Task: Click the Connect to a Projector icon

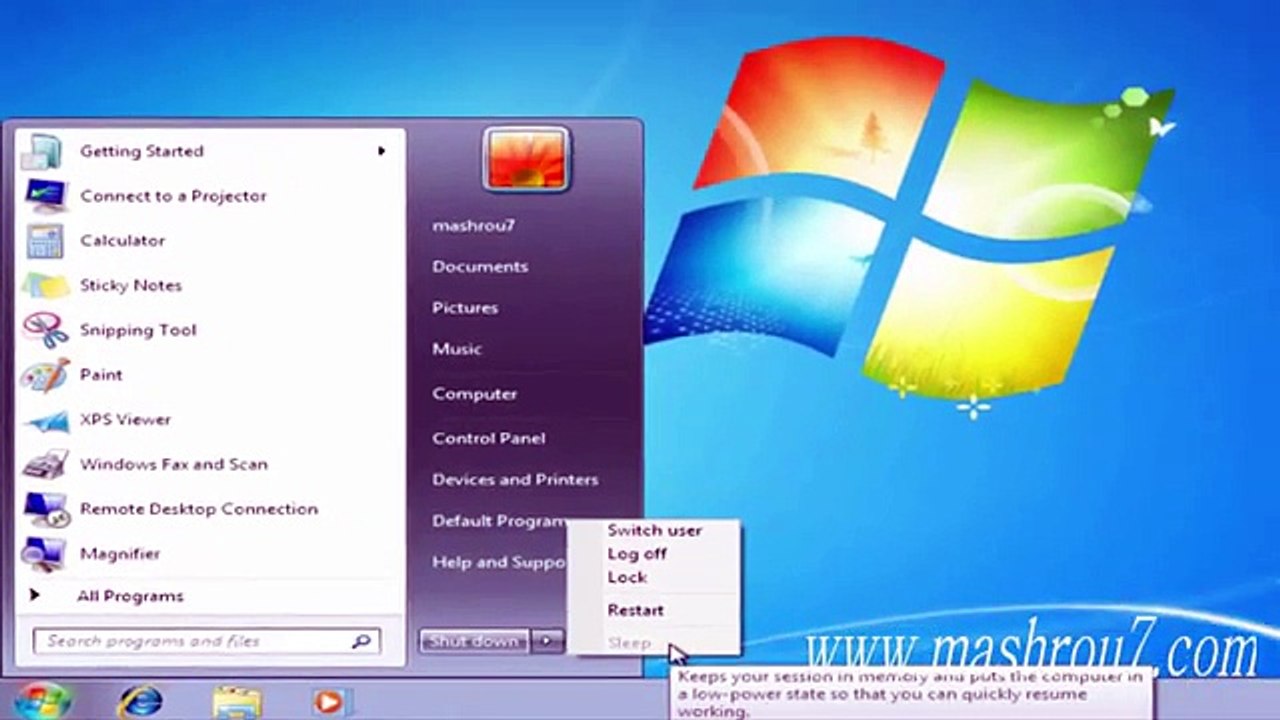Action: (x=44, y=196)
